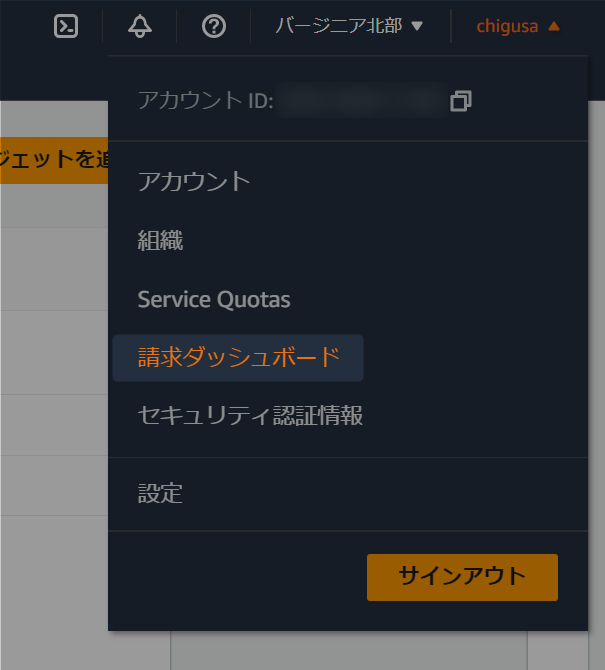
Task: Click the blurred account ID value
Action: [x=360, y=101]
